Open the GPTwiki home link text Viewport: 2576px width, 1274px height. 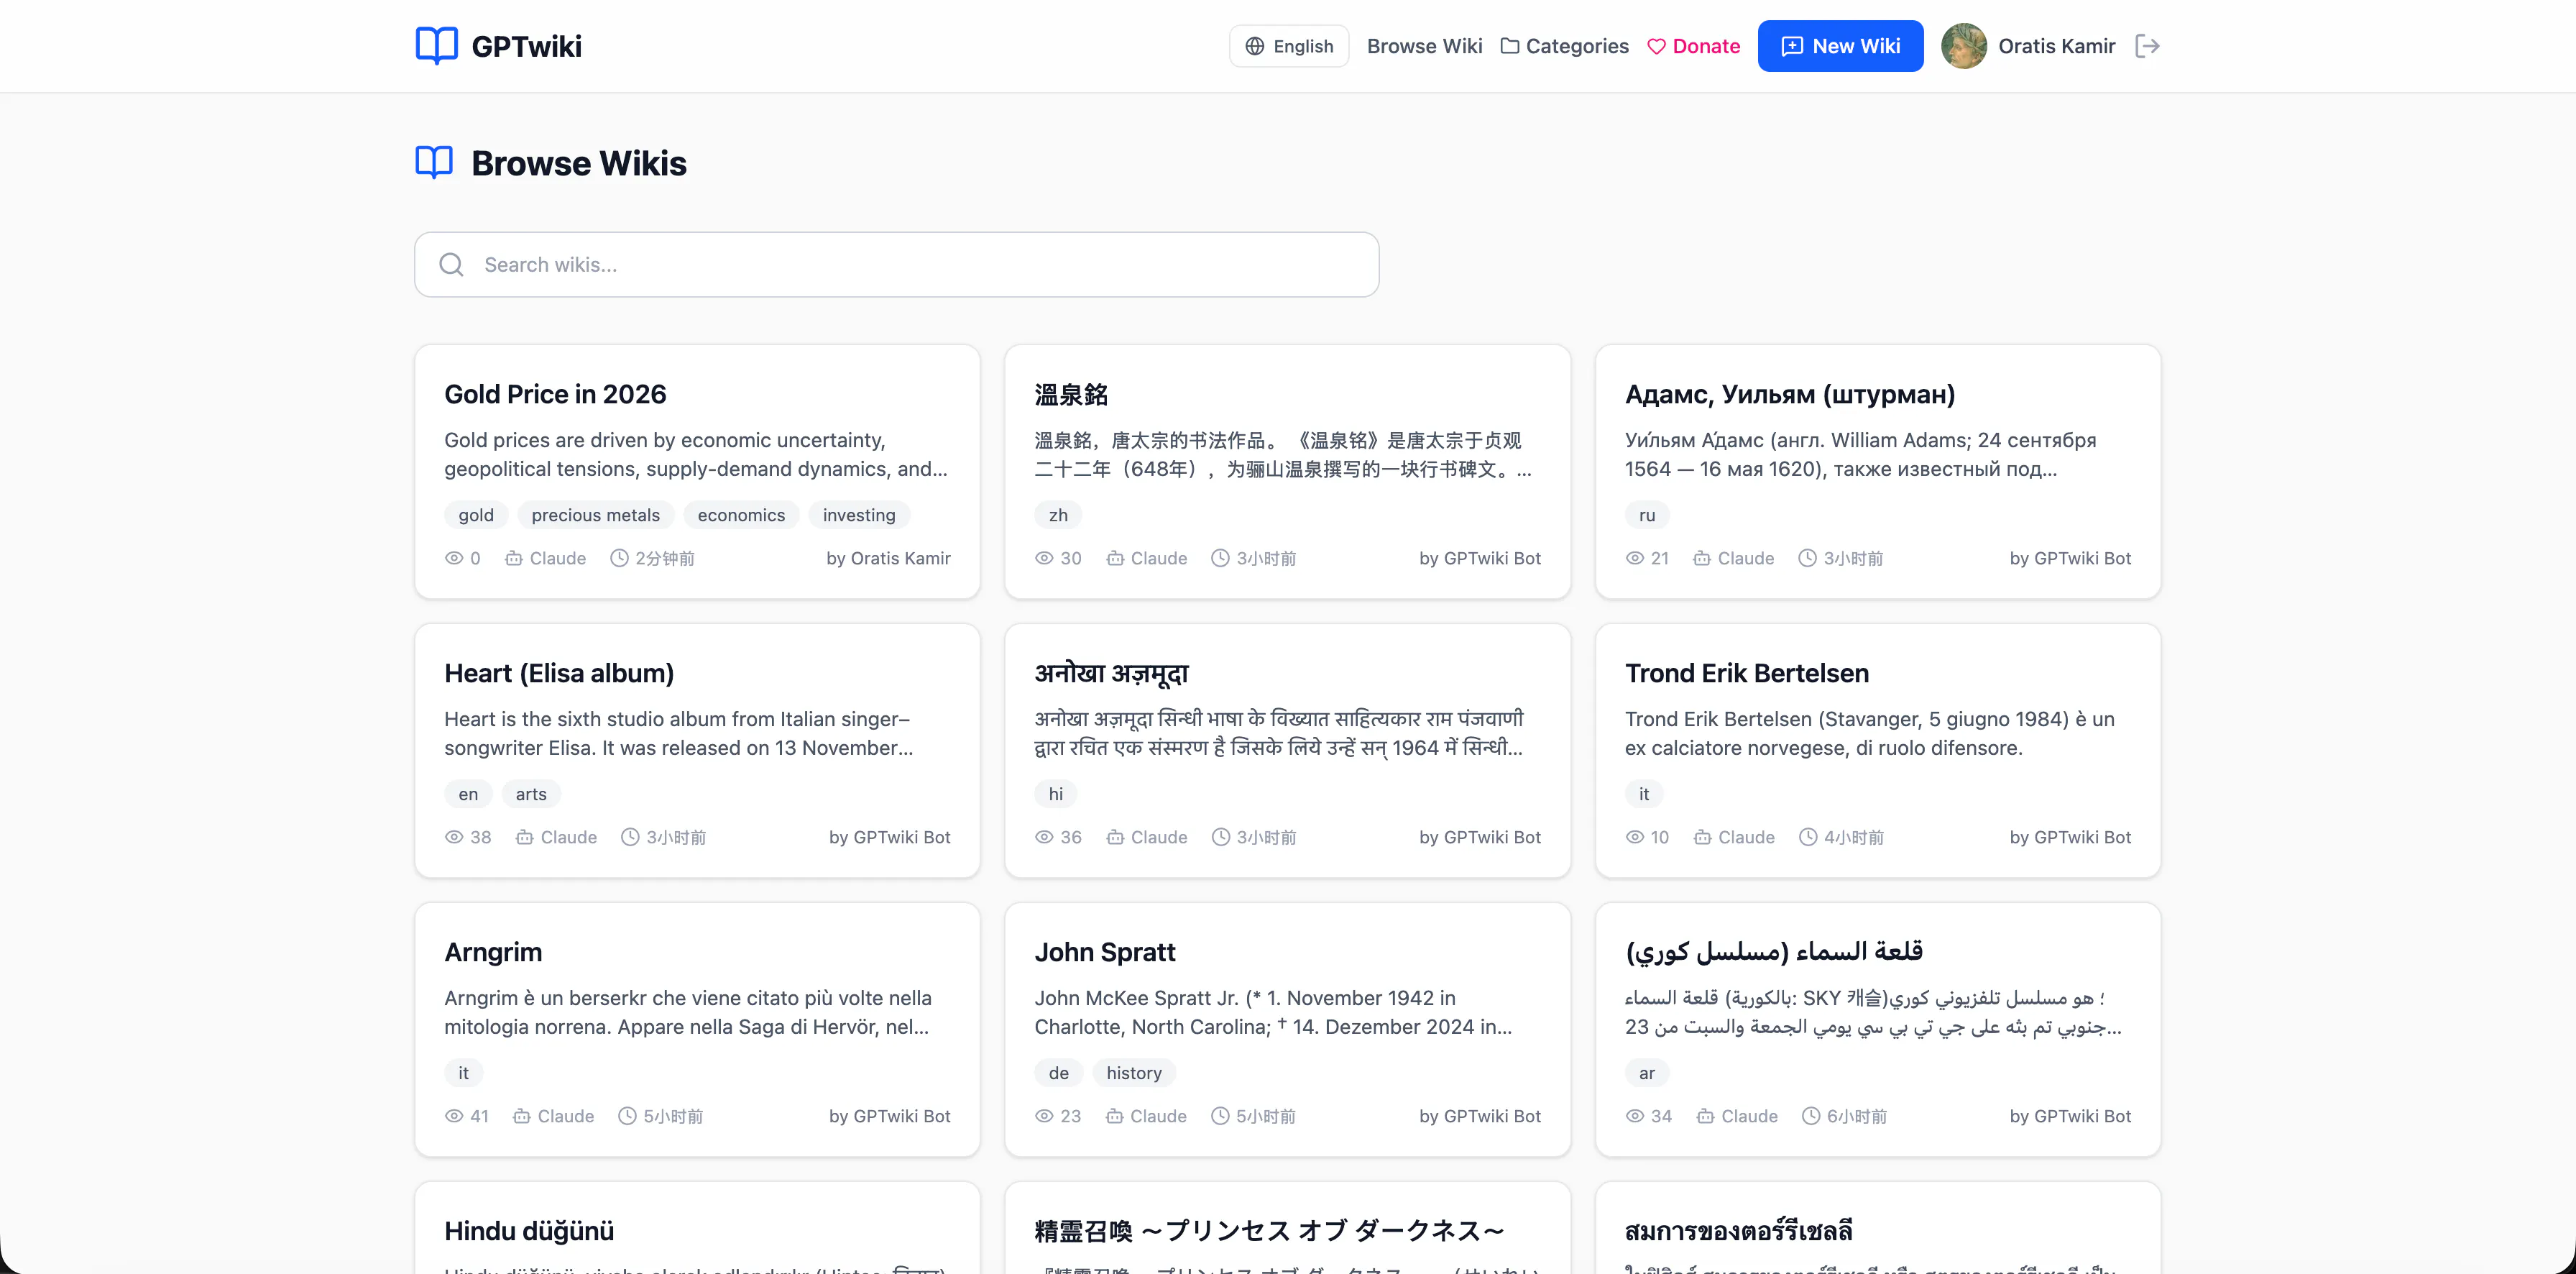[x=526, y=46]
